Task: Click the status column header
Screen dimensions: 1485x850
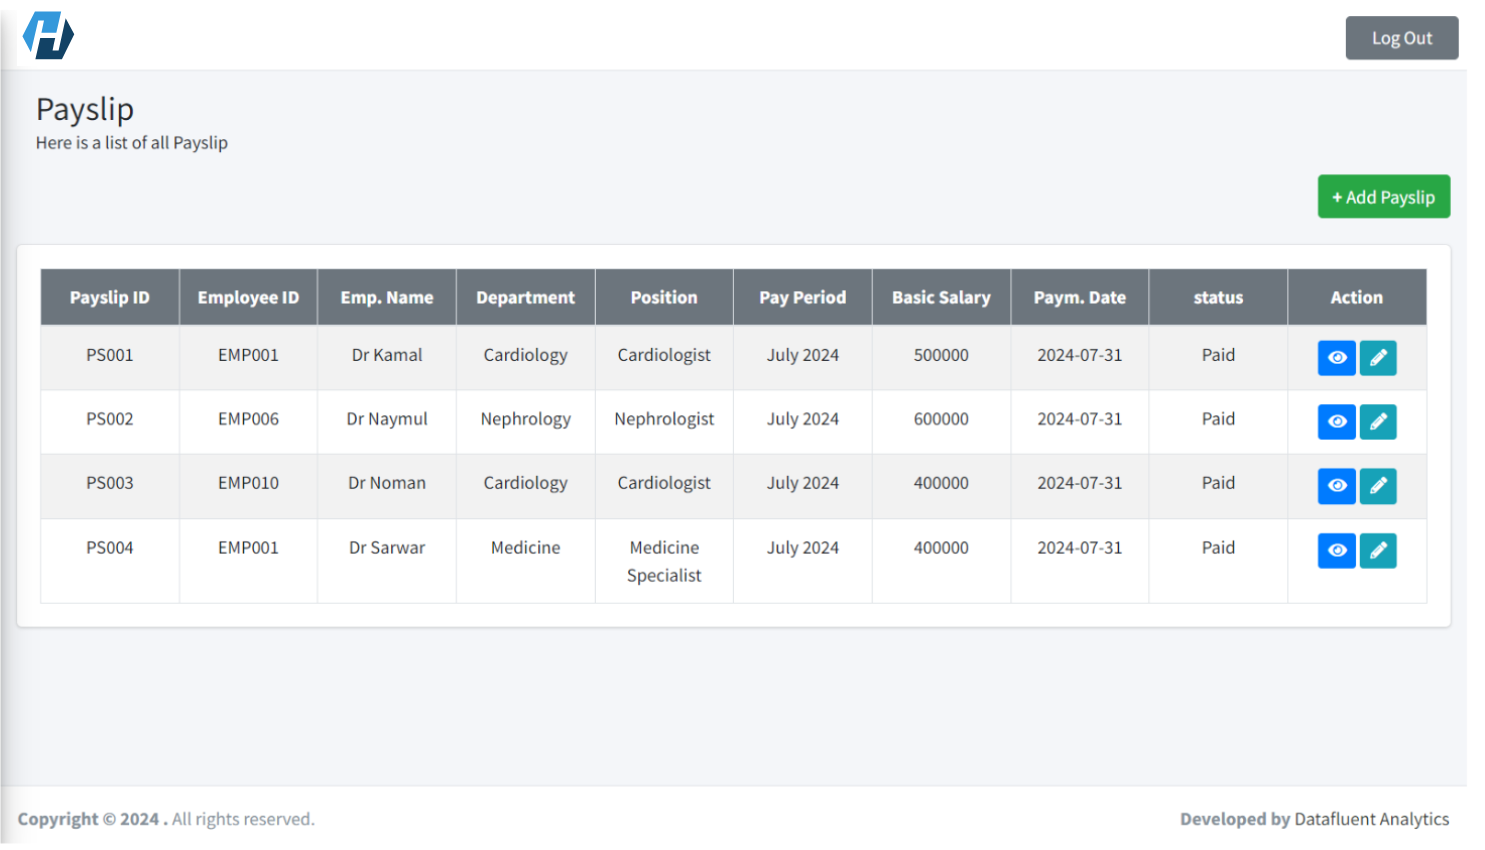Action: [1218, 297]
